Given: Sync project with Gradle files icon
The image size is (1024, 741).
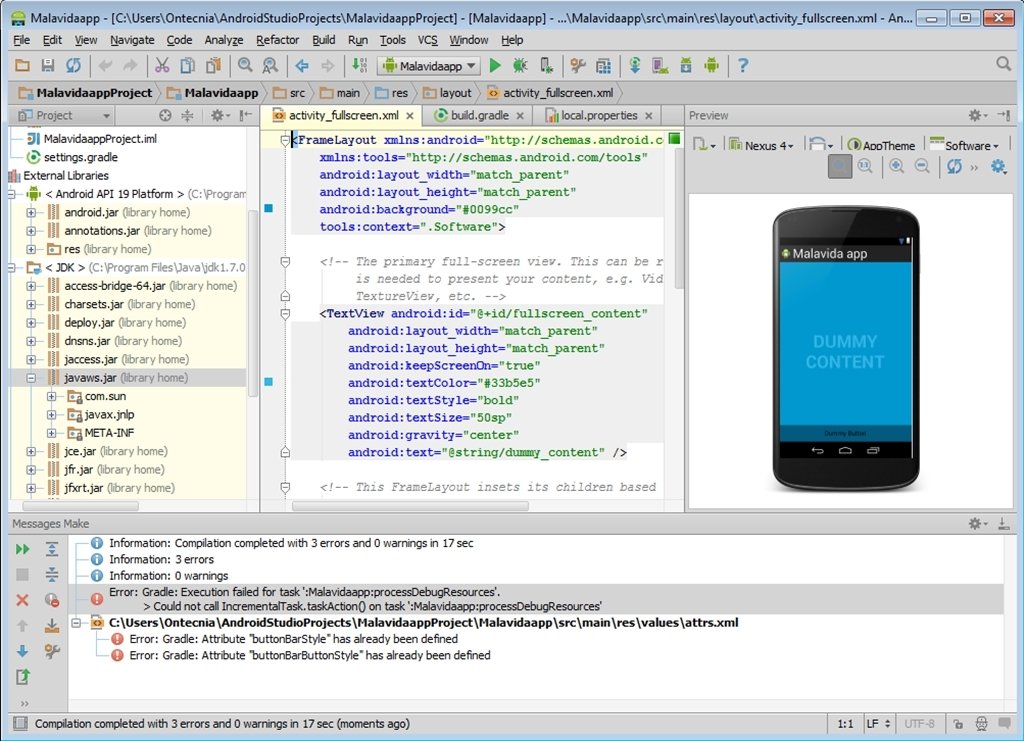Looking at the screenshot, I should (x=636, y=65).
